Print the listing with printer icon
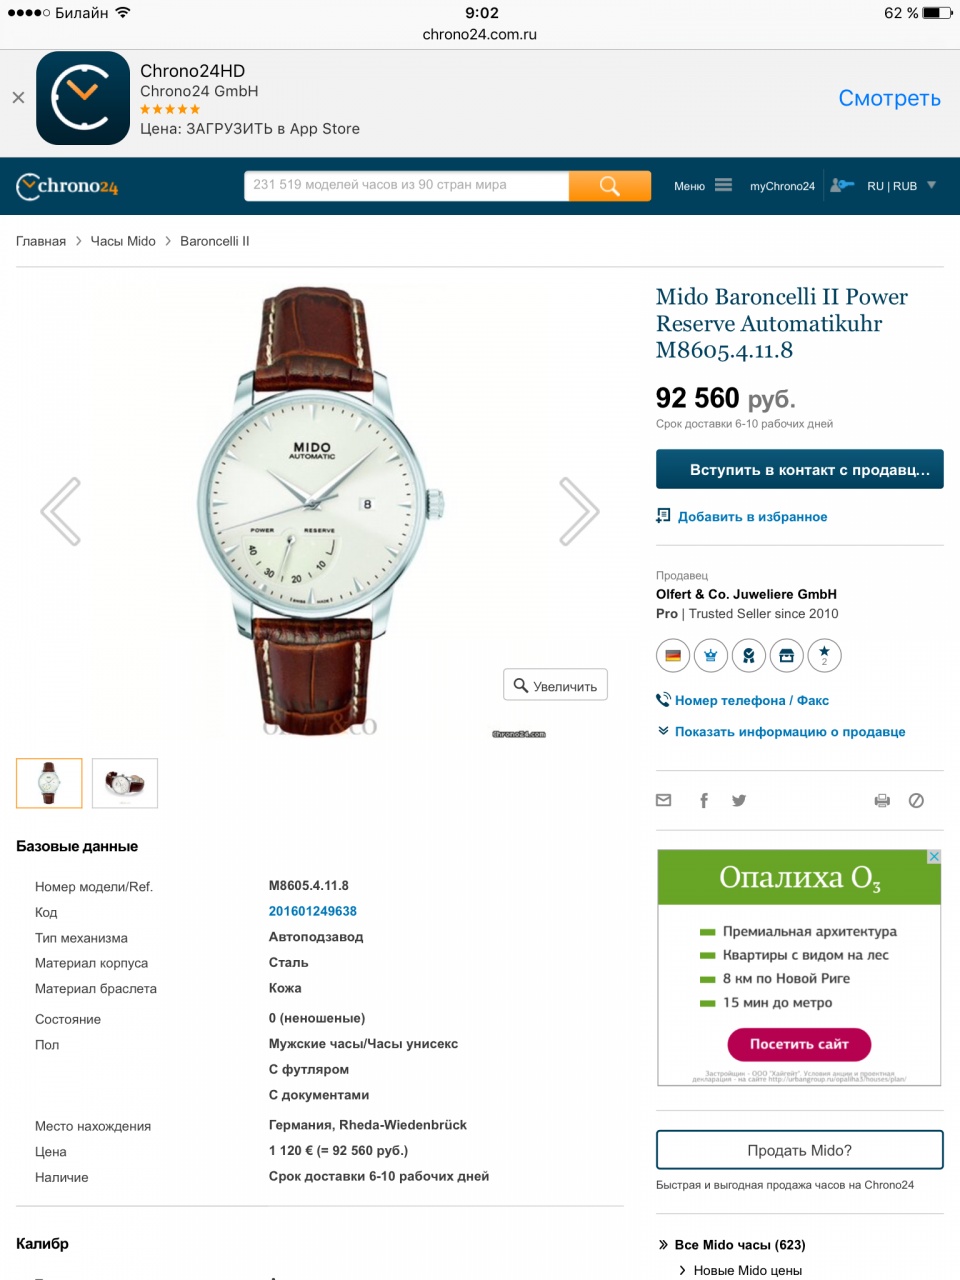 (882, 800)
